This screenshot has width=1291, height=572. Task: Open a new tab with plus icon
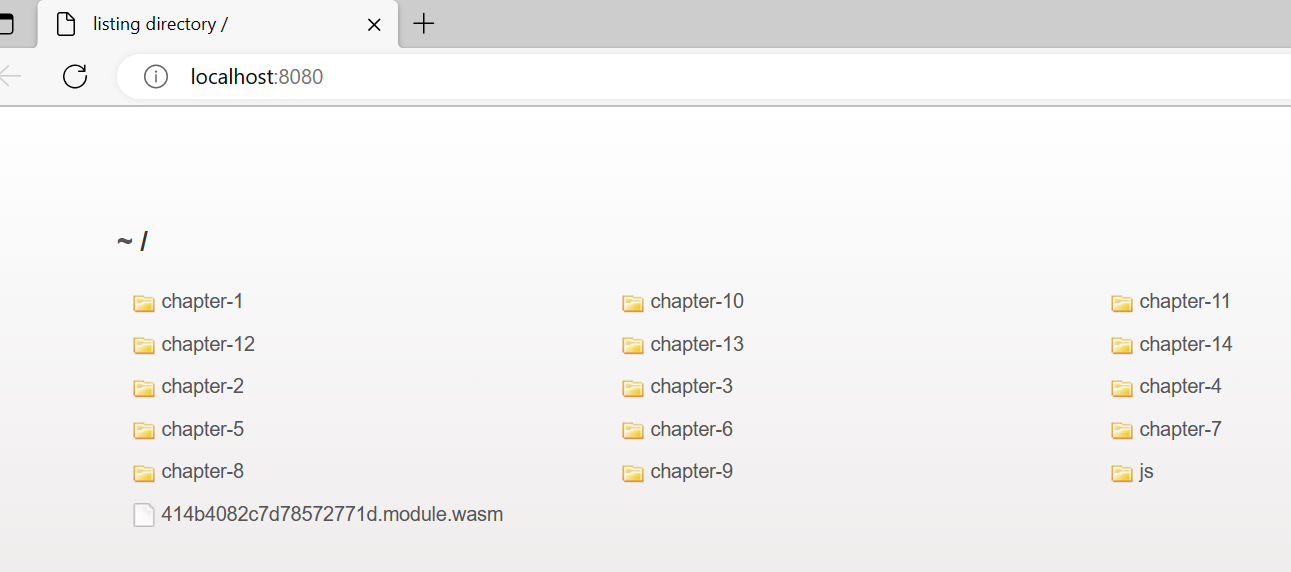[424, 24]
